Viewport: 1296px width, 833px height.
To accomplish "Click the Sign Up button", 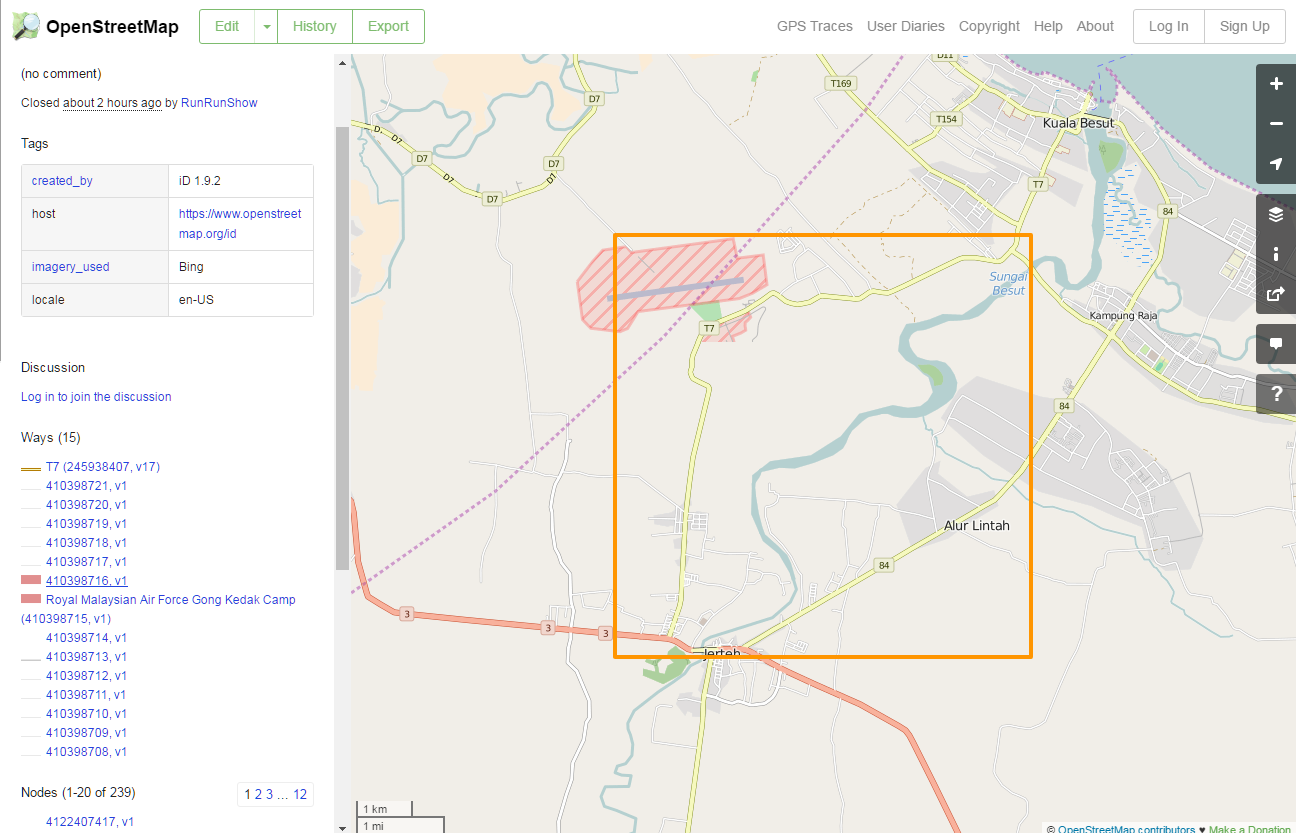I will pos(1244,27).
